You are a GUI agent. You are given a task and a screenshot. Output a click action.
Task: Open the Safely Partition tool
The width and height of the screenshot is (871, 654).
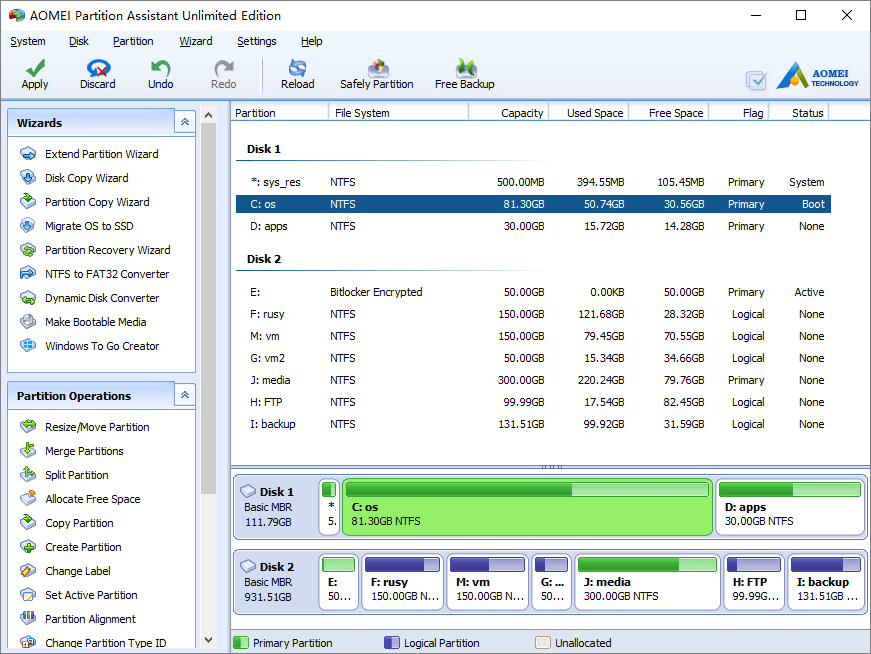tap(377, 74)
